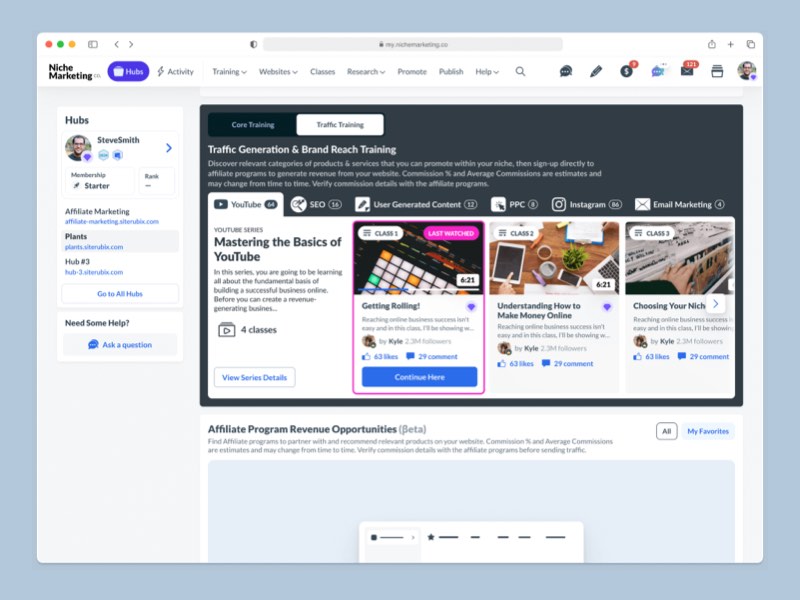
Task: Expand the Training dropdown menu
Action: pos(229,72)
